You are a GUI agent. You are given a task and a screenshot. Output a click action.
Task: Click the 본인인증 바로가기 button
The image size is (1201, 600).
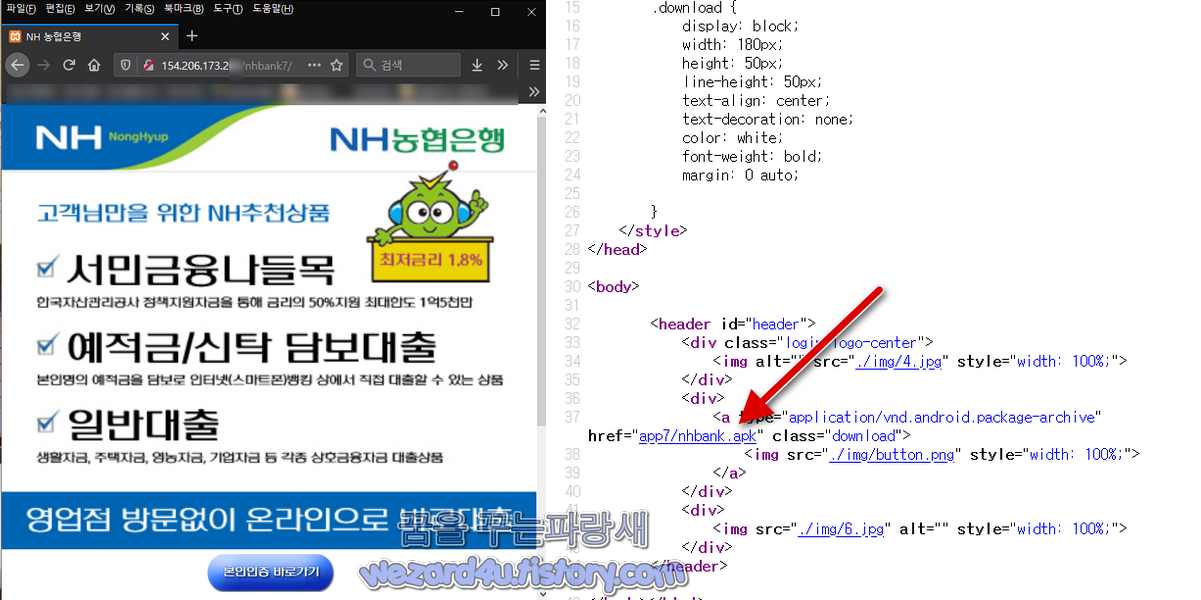[x=270, y=572]
